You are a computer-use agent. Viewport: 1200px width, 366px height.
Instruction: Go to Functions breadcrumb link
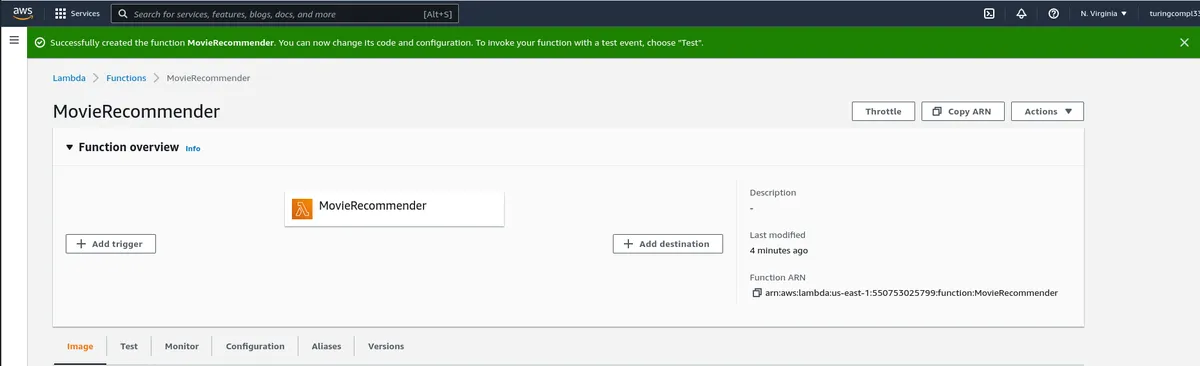(x=127, y=78)
